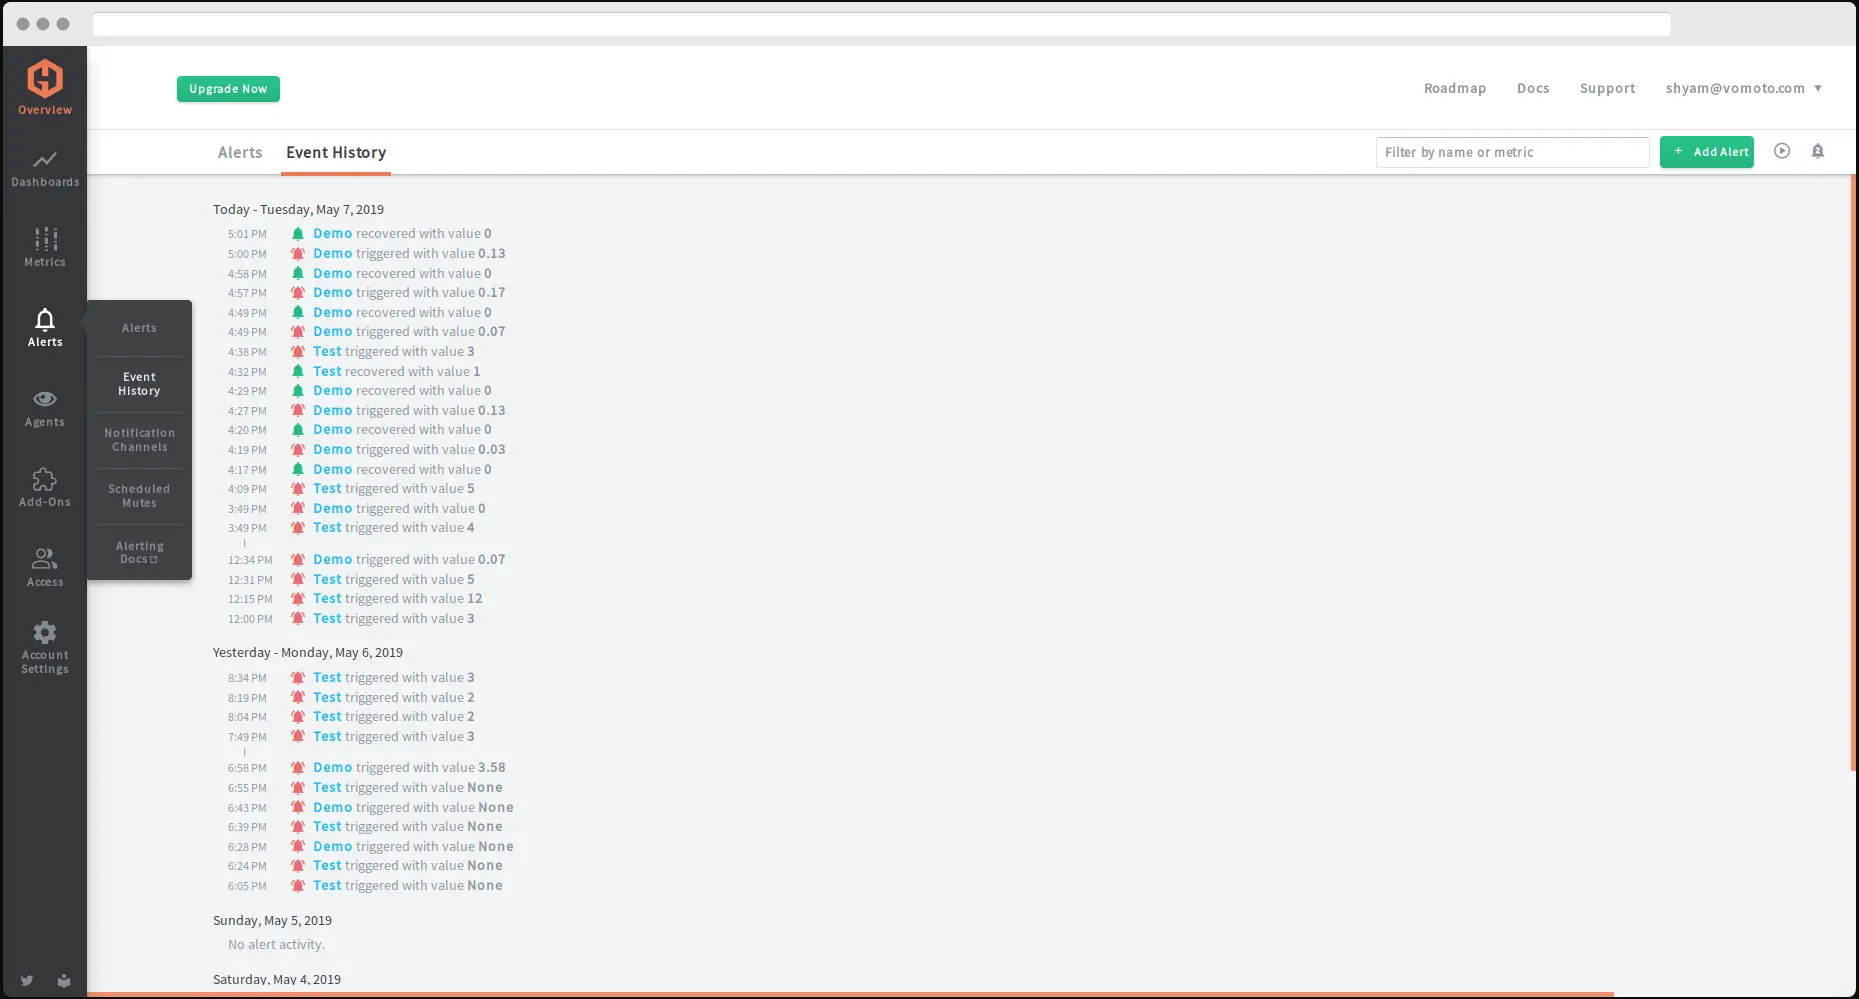The height and width of the screenshot is (999, 1859).
Task: Open Demo link at 5:01 PM recovered event
Action: click(x=333, y=234)
